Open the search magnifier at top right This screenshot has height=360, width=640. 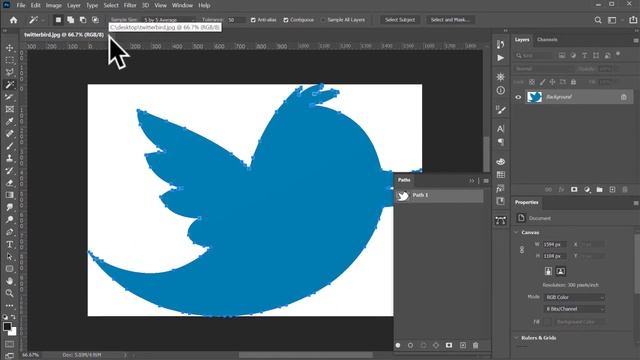[x=598, y=20]
